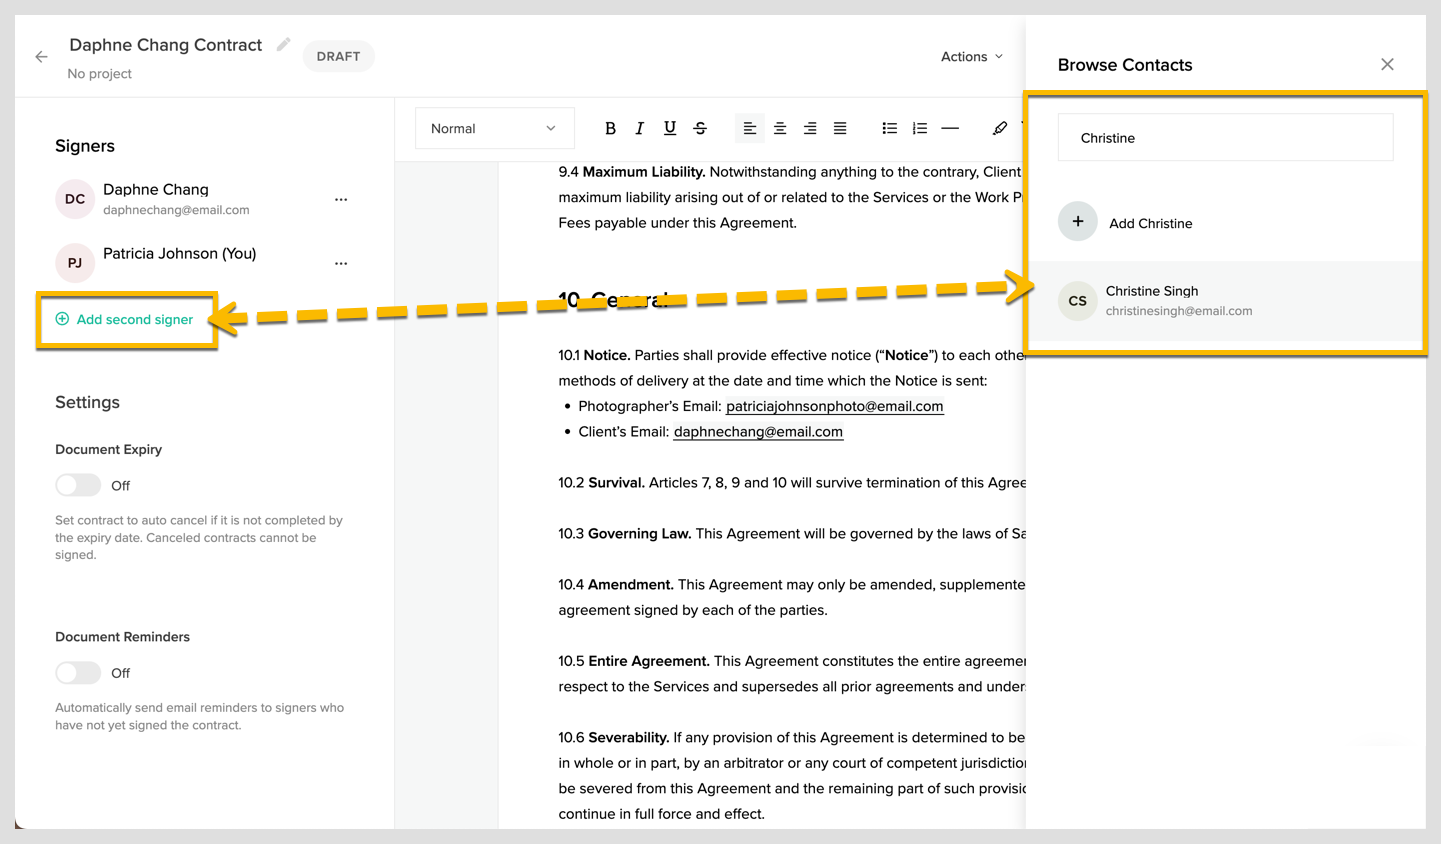Open daphnechang@email.com link in document

758,432
